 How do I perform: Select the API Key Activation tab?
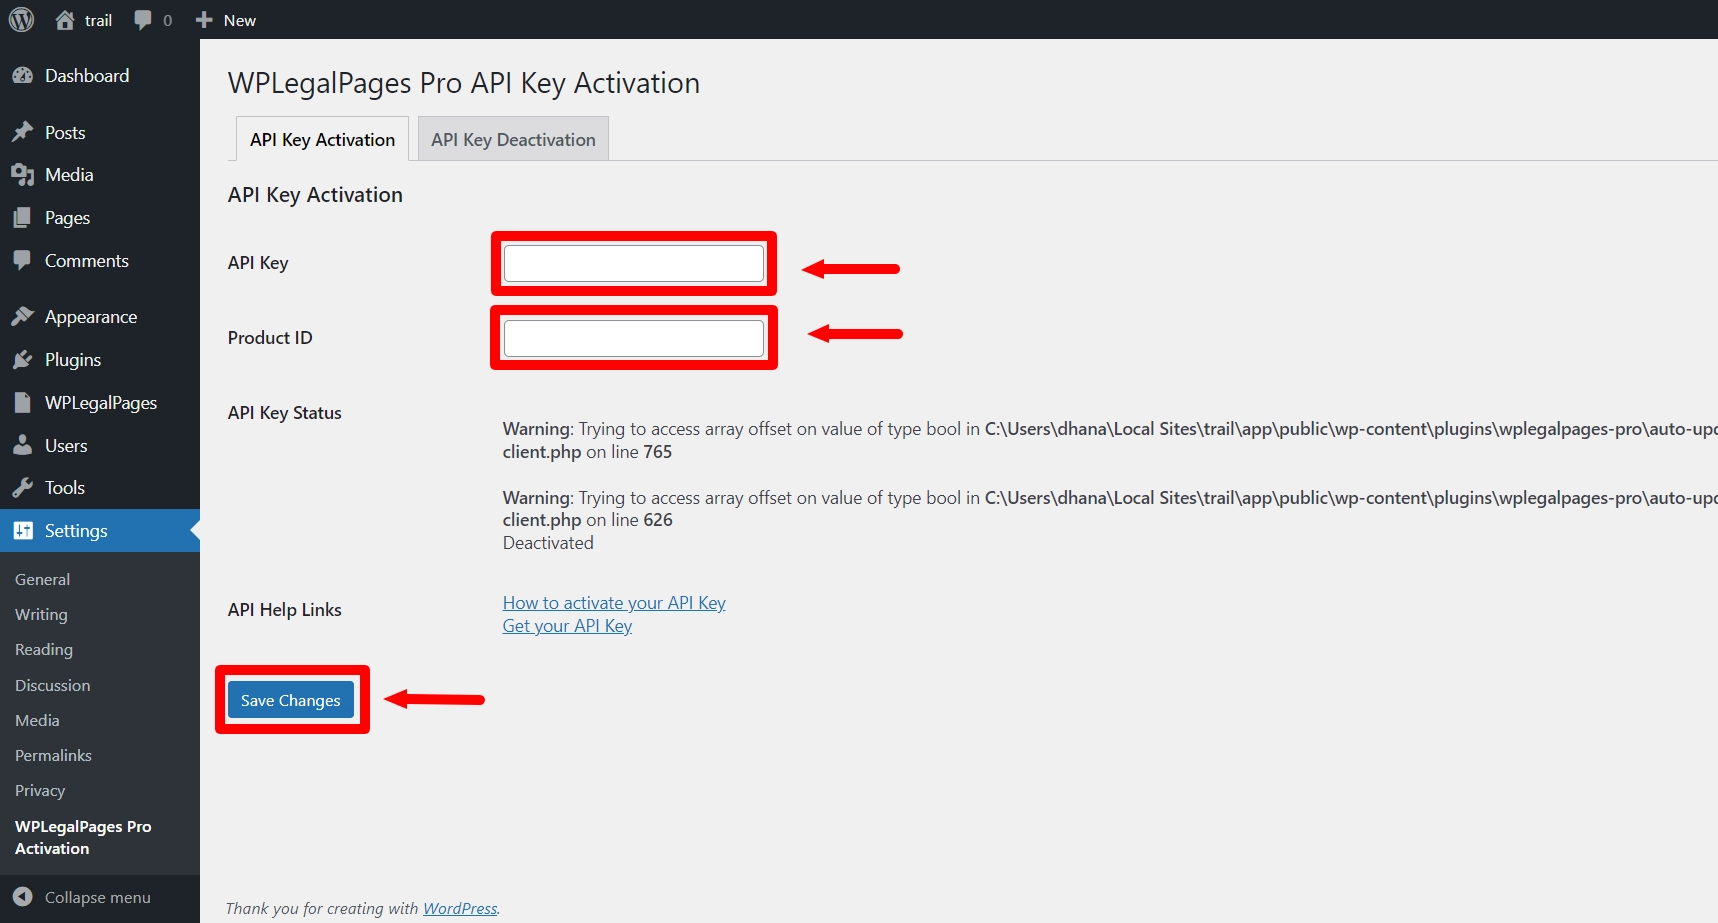coord(321,139)
